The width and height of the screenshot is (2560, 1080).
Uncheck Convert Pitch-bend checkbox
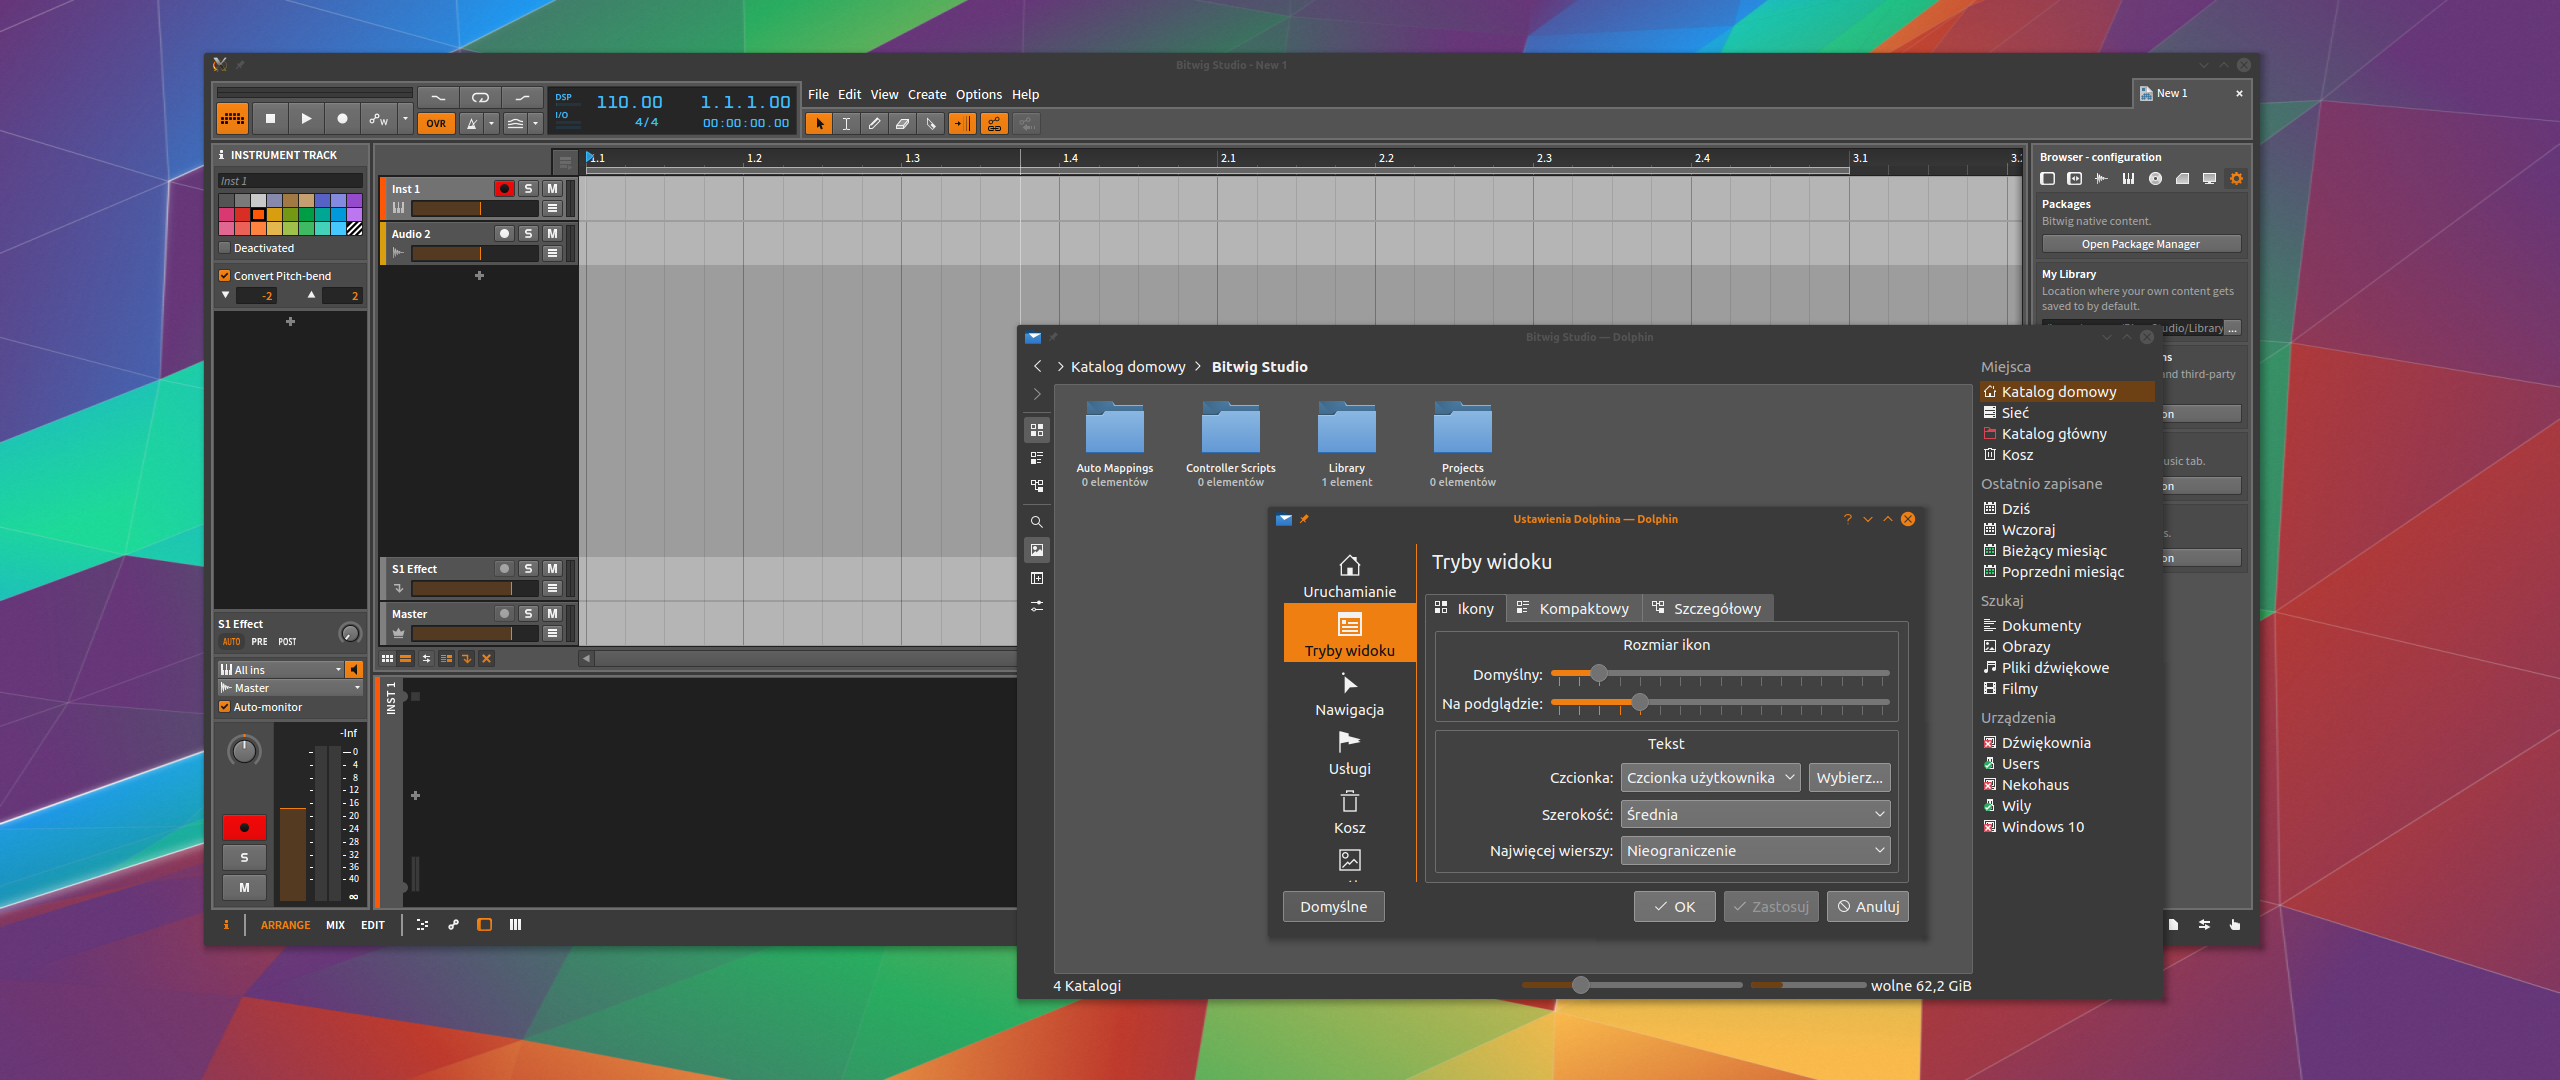(x=225, y=276)
